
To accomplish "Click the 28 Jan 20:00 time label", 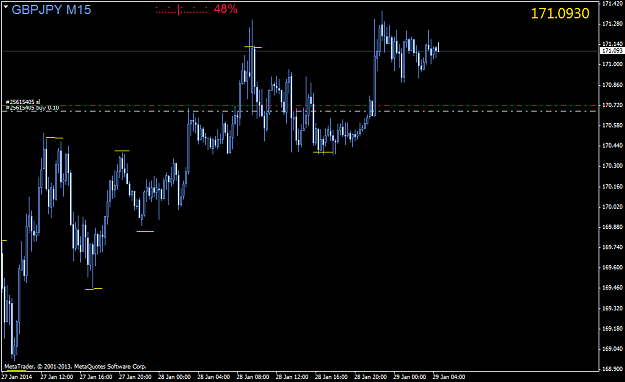I will pyautogui.click(x=370, y=377).
